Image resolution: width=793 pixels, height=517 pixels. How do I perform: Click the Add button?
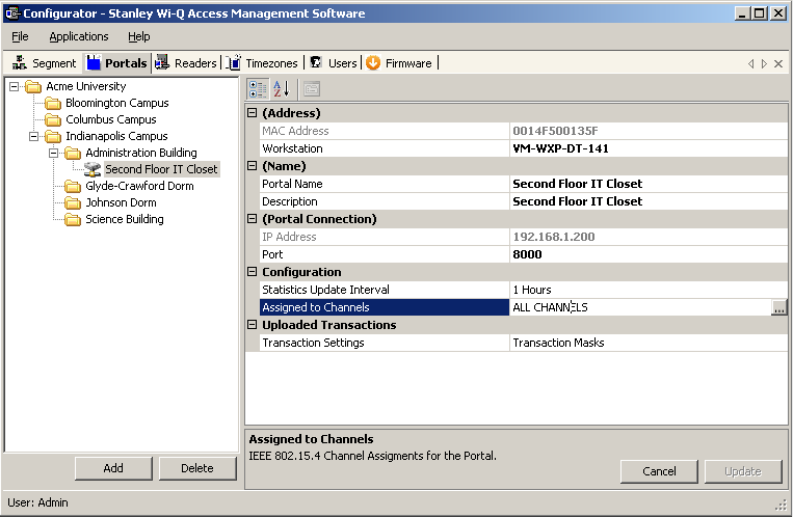coord(113,468)
